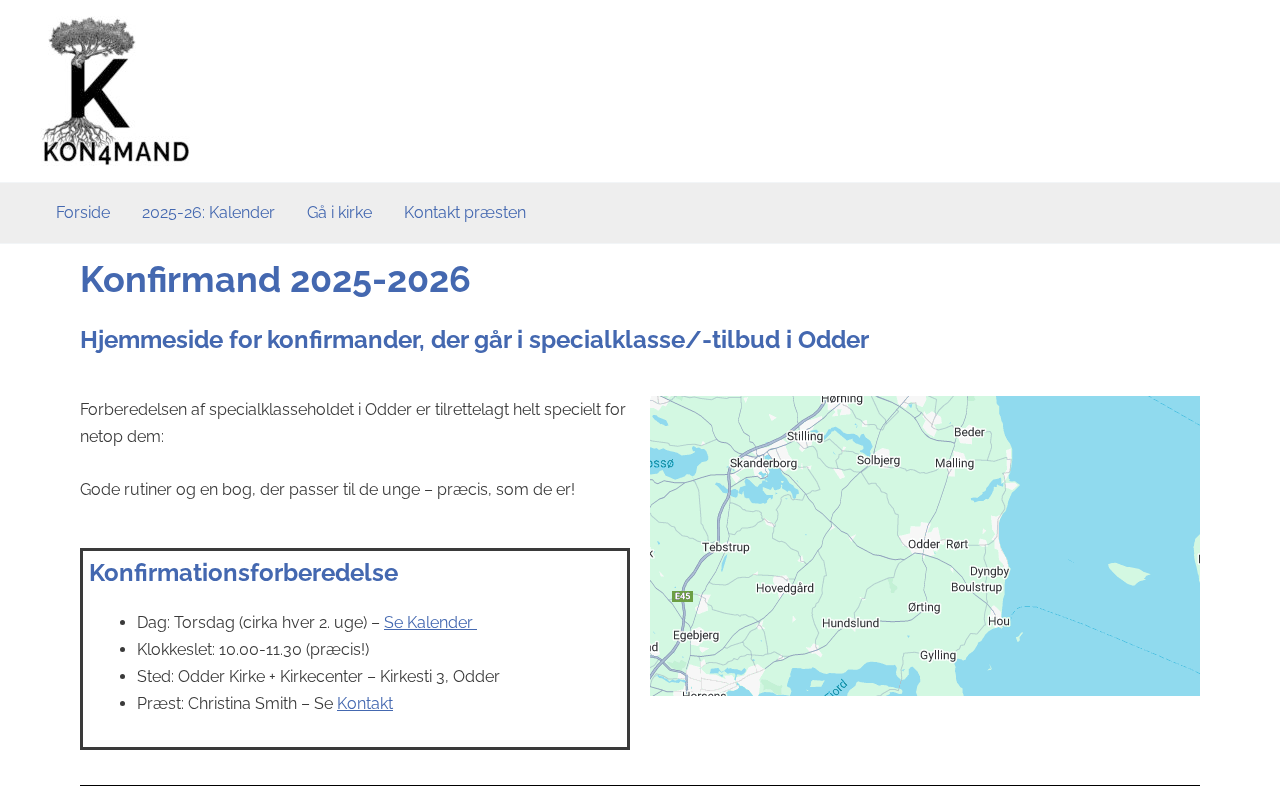Open the Forside menu item
Viewport: 1280px width, 800px height.
coord(83,213)
